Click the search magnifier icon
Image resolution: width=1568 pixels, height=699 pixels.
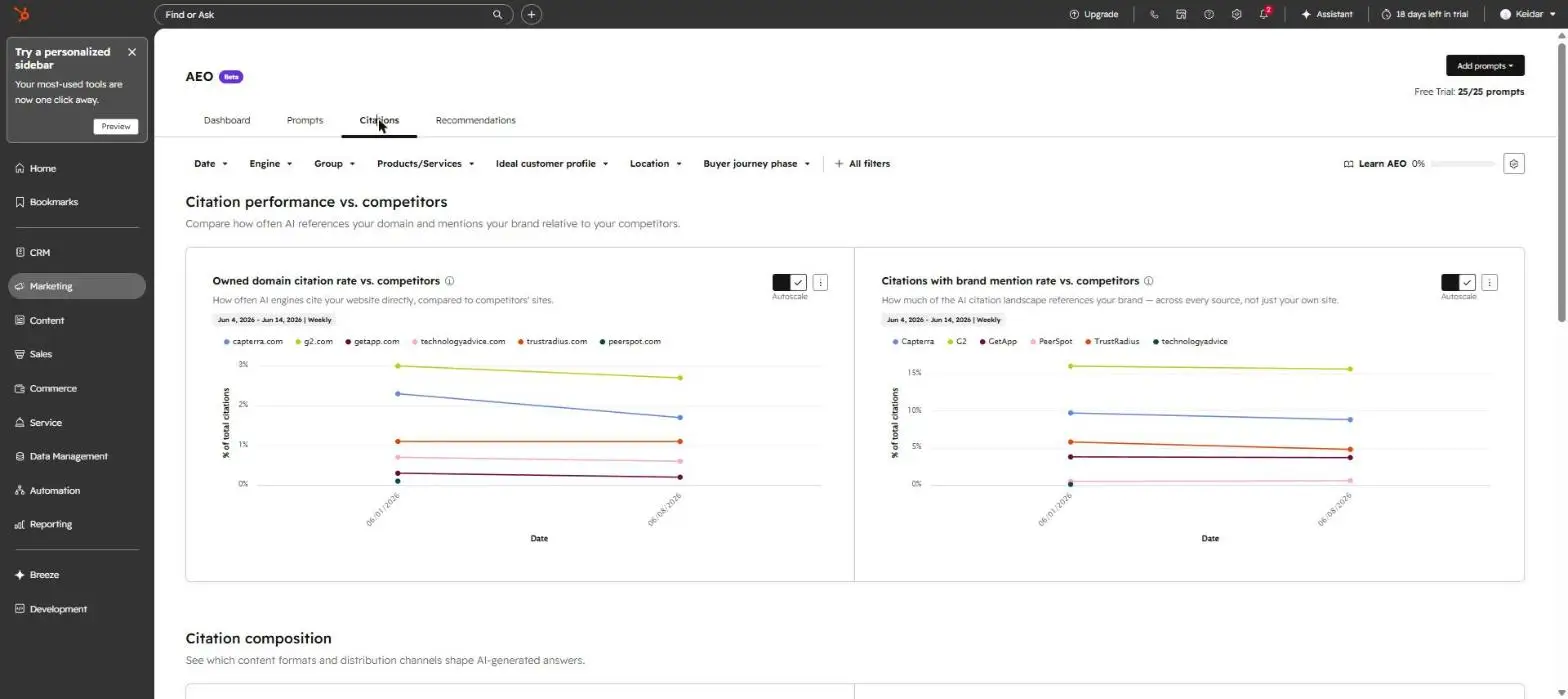click(x=498, y=15)
